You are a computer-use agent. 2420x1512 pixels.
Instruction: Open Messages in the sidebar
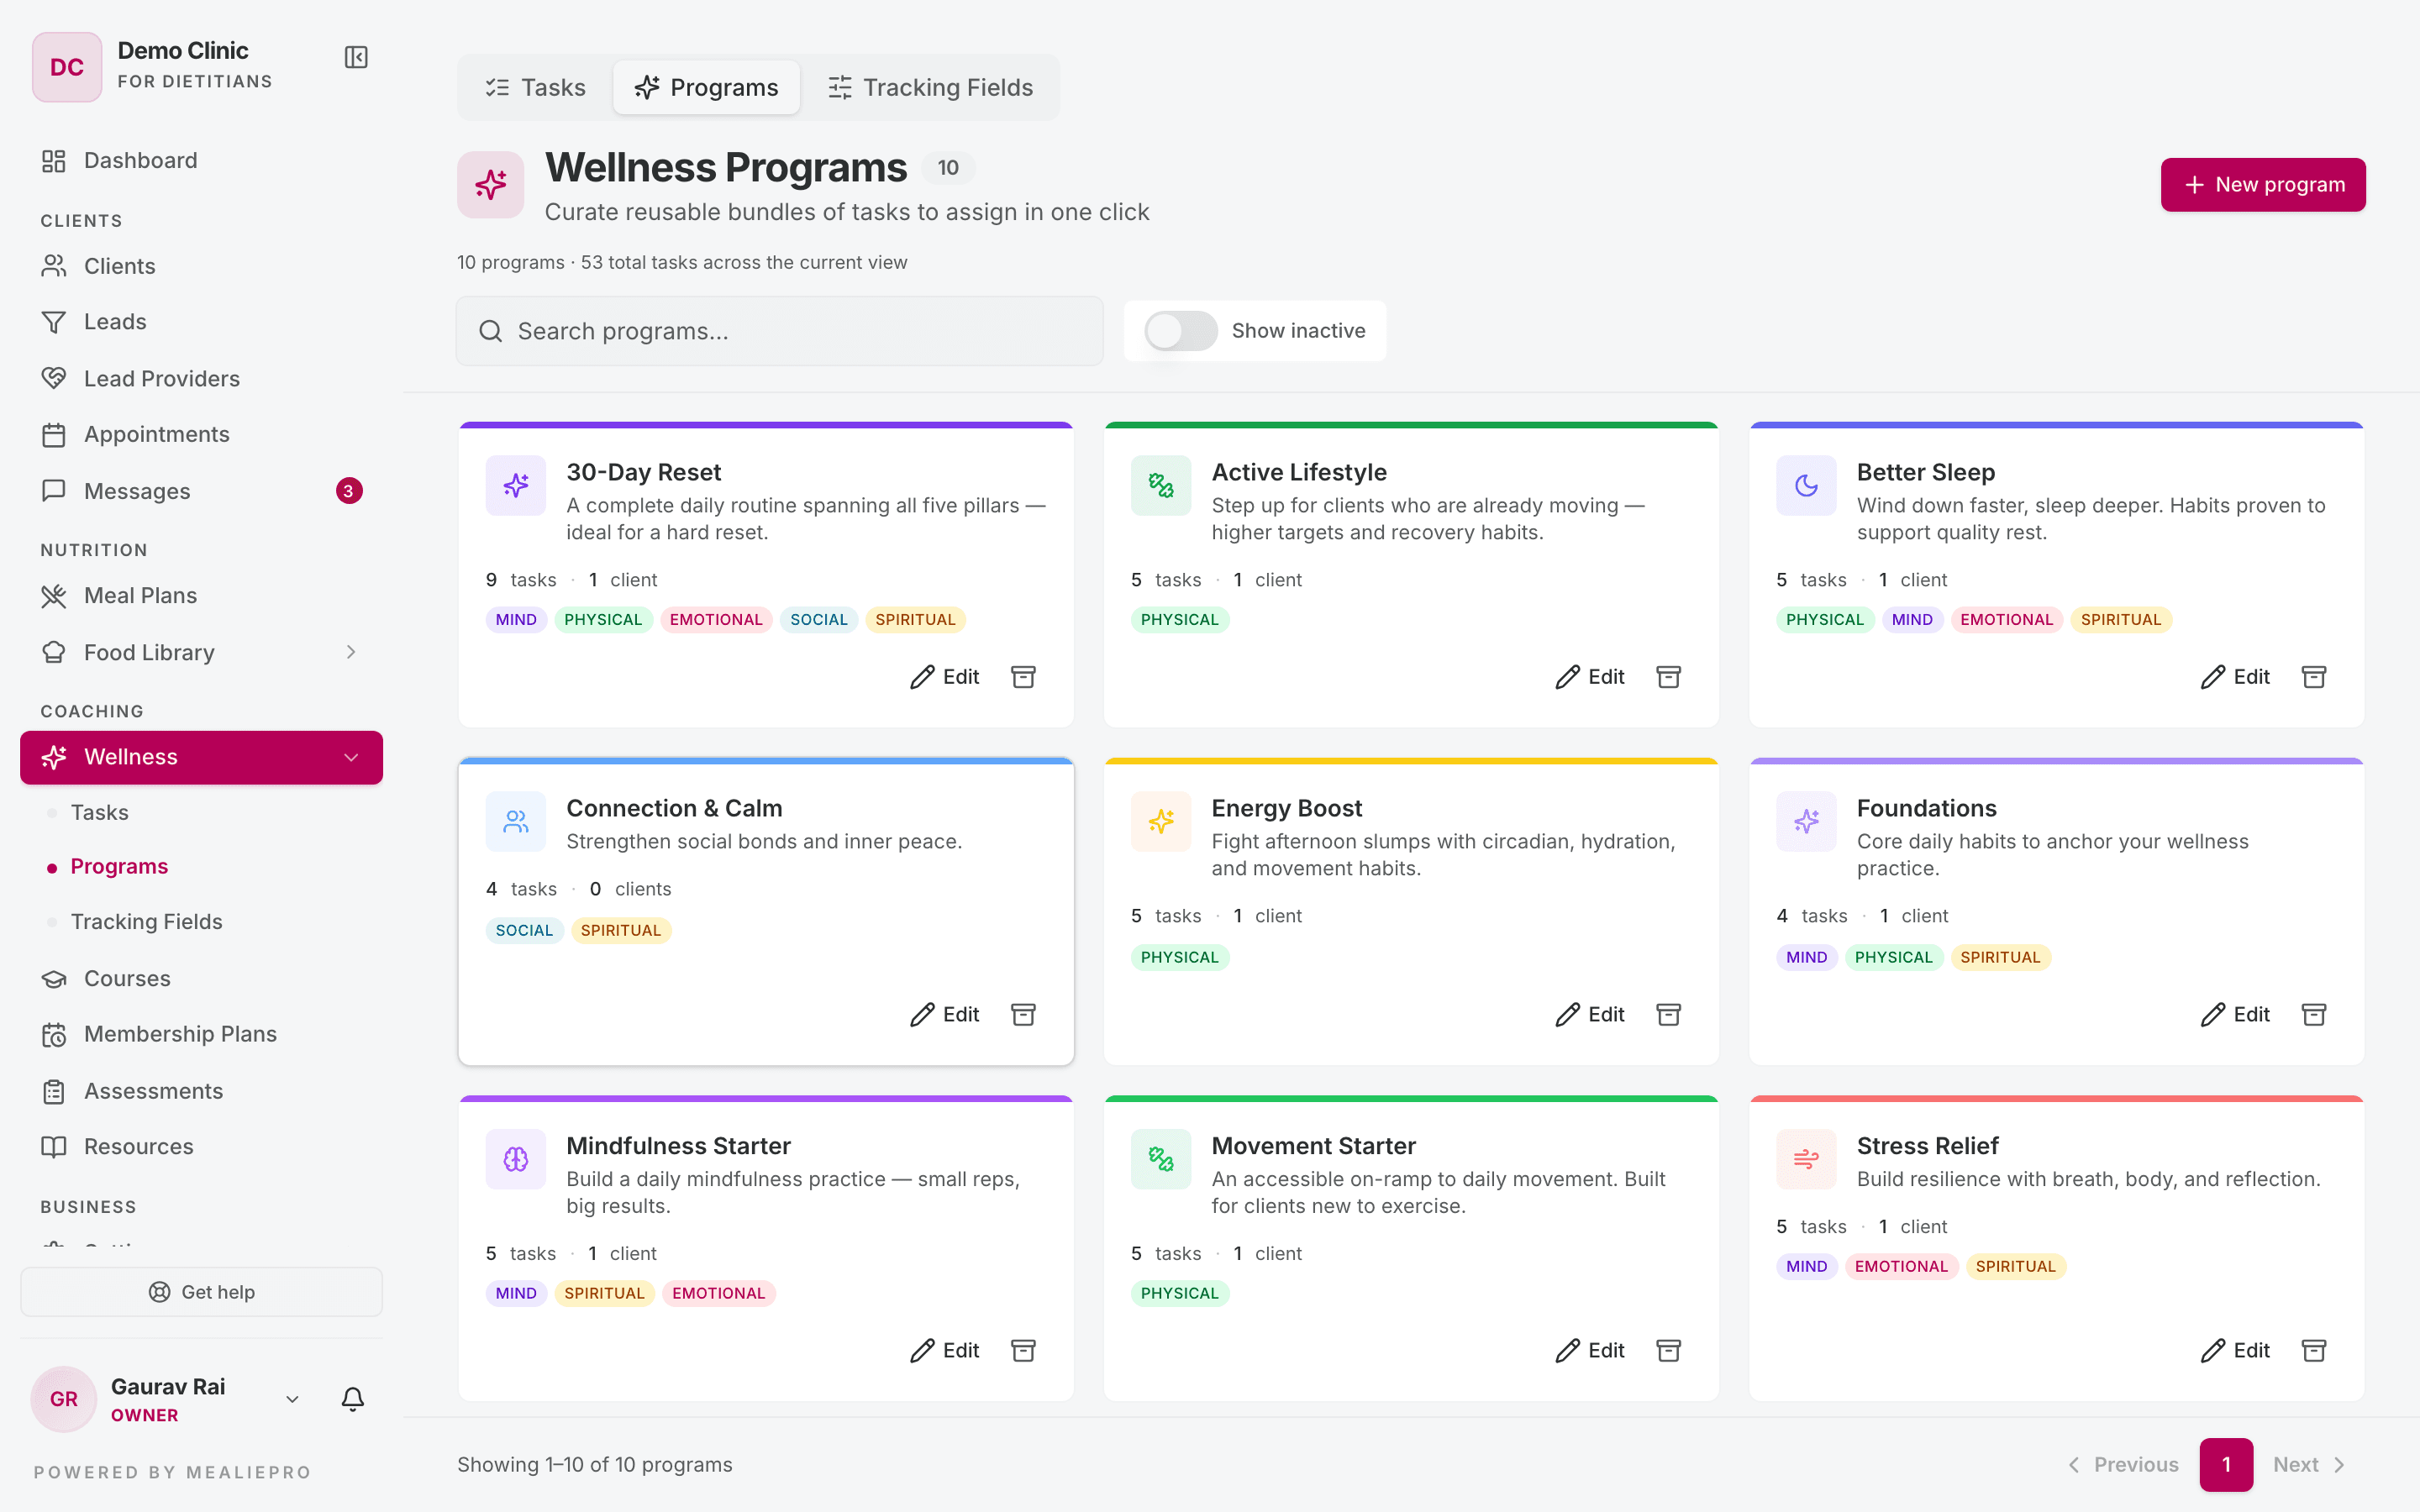[x=201, y=491]
